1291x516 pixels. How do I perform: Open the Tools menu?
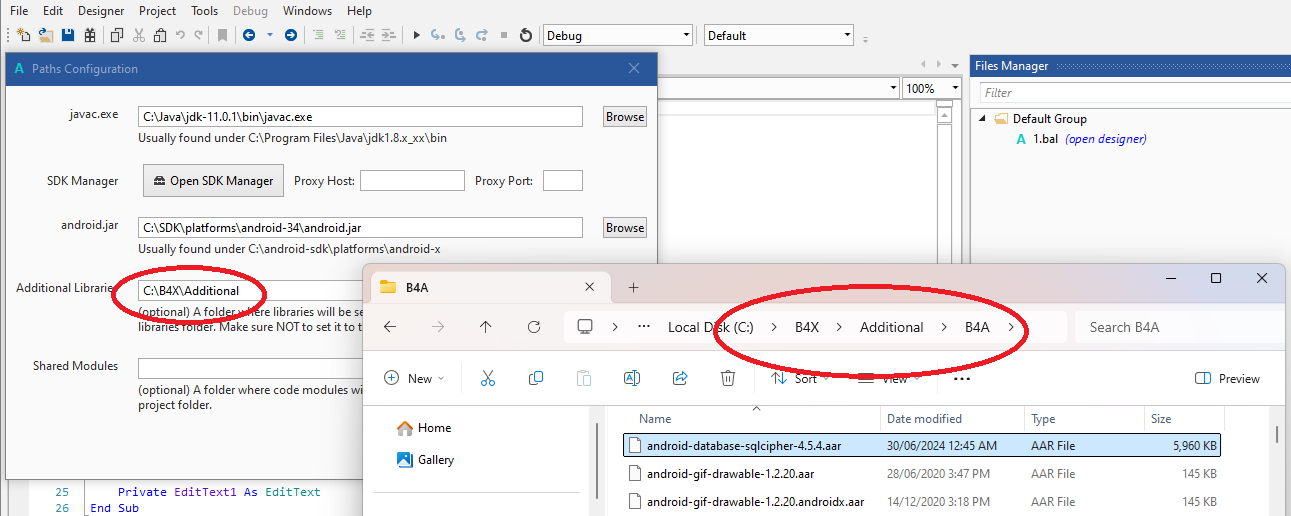(204, 11)
